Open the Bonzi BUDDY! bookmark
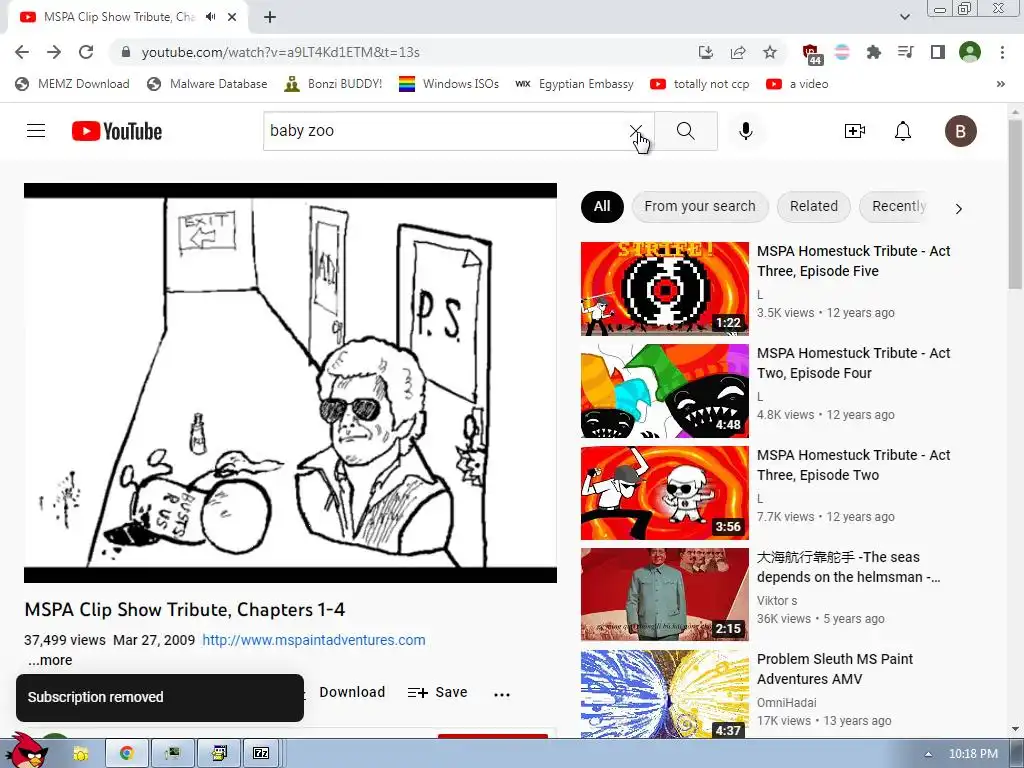 333,84
